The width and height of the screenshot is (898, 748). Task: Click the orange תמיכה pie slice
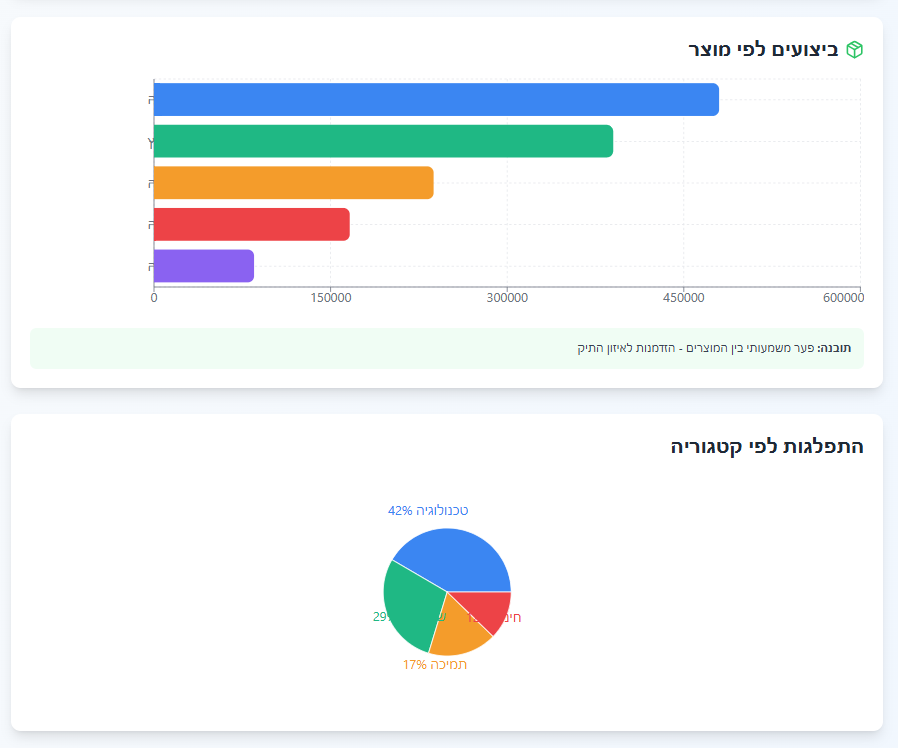459,628
